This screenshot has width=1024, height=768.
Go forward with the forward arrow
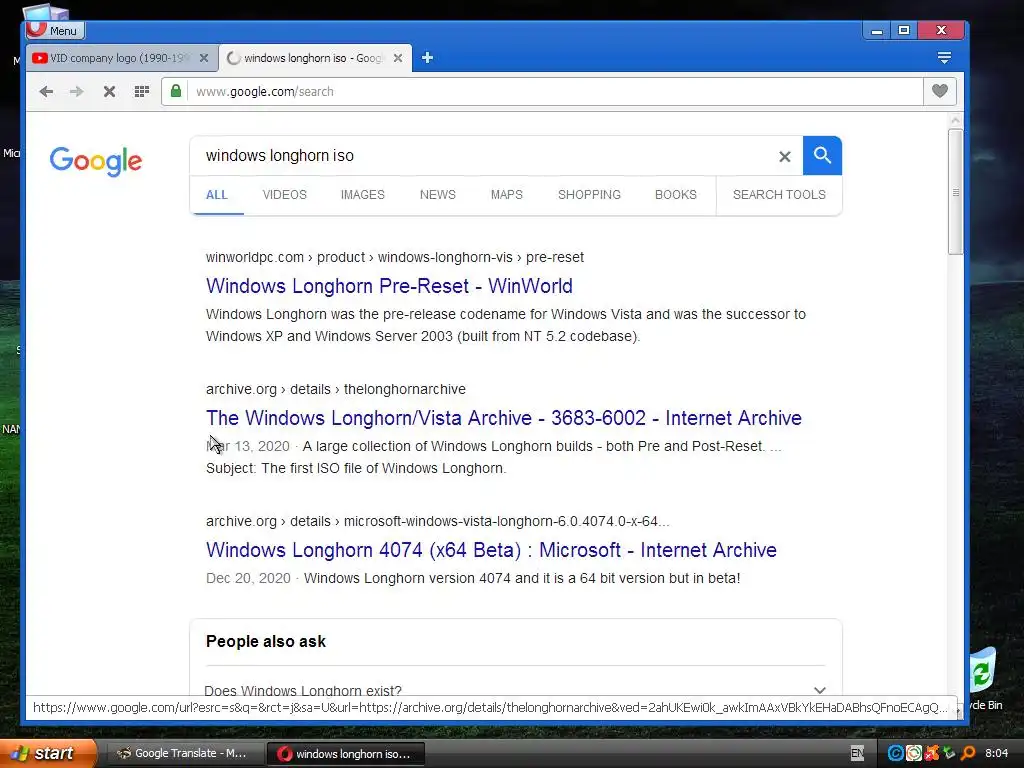76,91
